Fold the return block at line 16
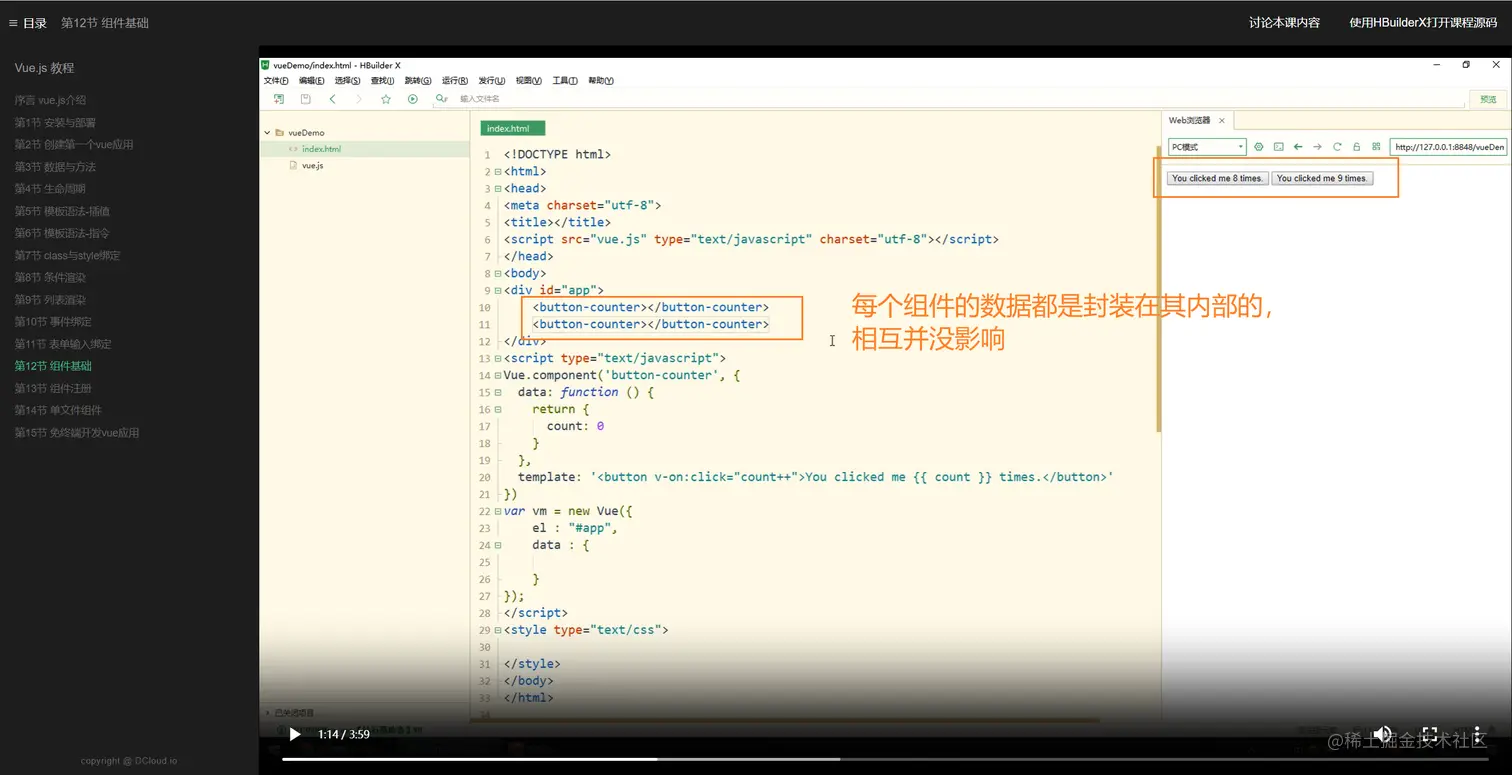The width and height of the screenshot is (1512, 775). tap(499, 410)
